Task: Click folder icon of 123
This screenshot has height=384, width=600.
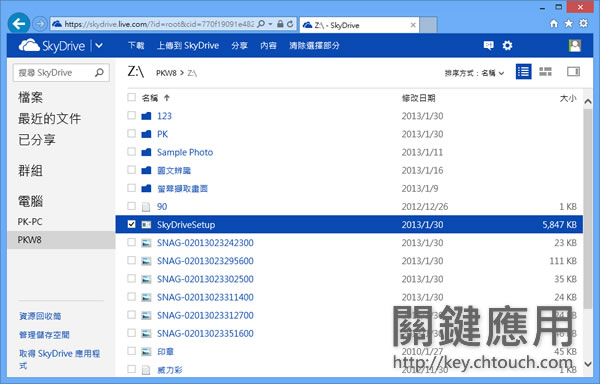Action: click(146, 116)
